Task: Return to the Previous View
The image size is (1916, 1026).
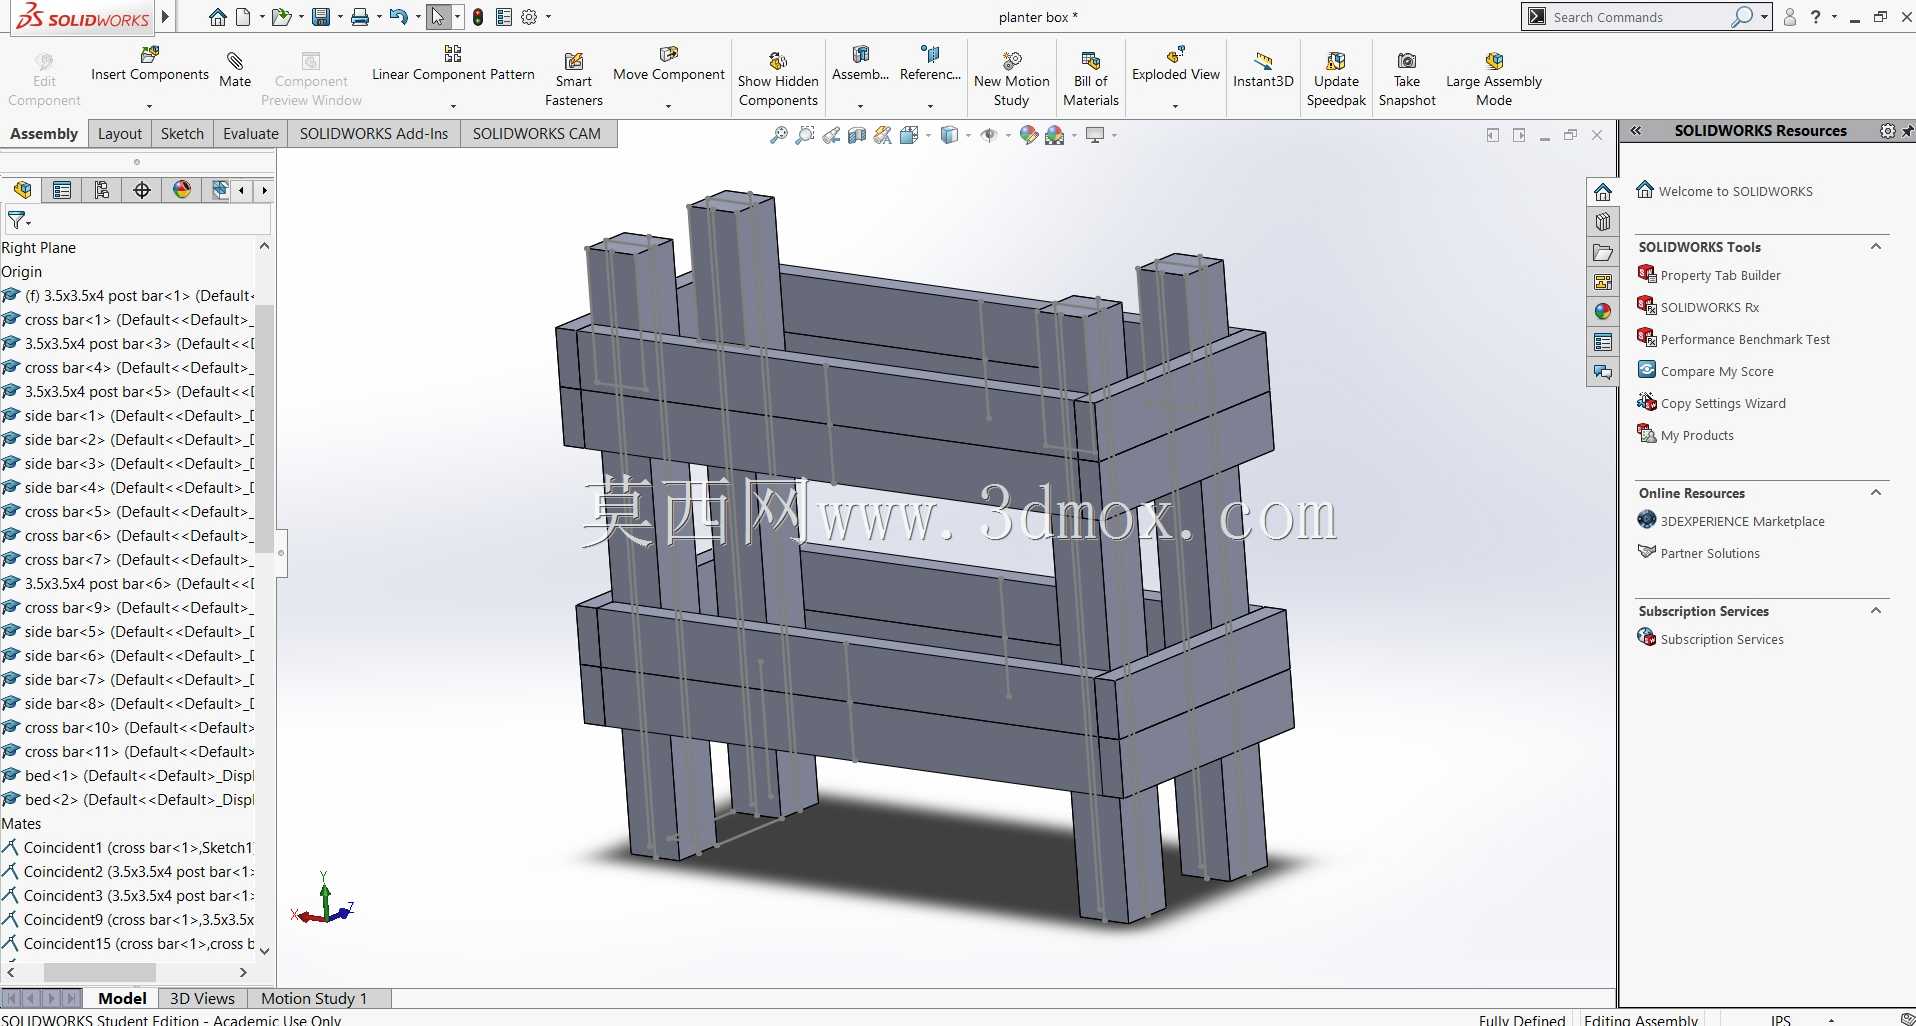Action: point(831,135)
